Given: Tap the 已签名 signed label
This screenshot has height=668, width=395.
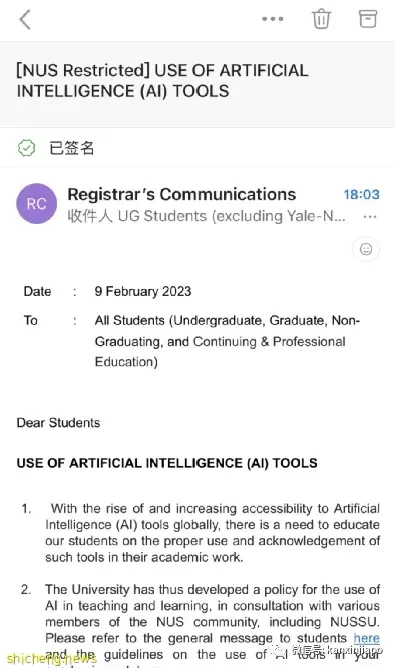Looking at the screenshot, I should click(72, 148).
